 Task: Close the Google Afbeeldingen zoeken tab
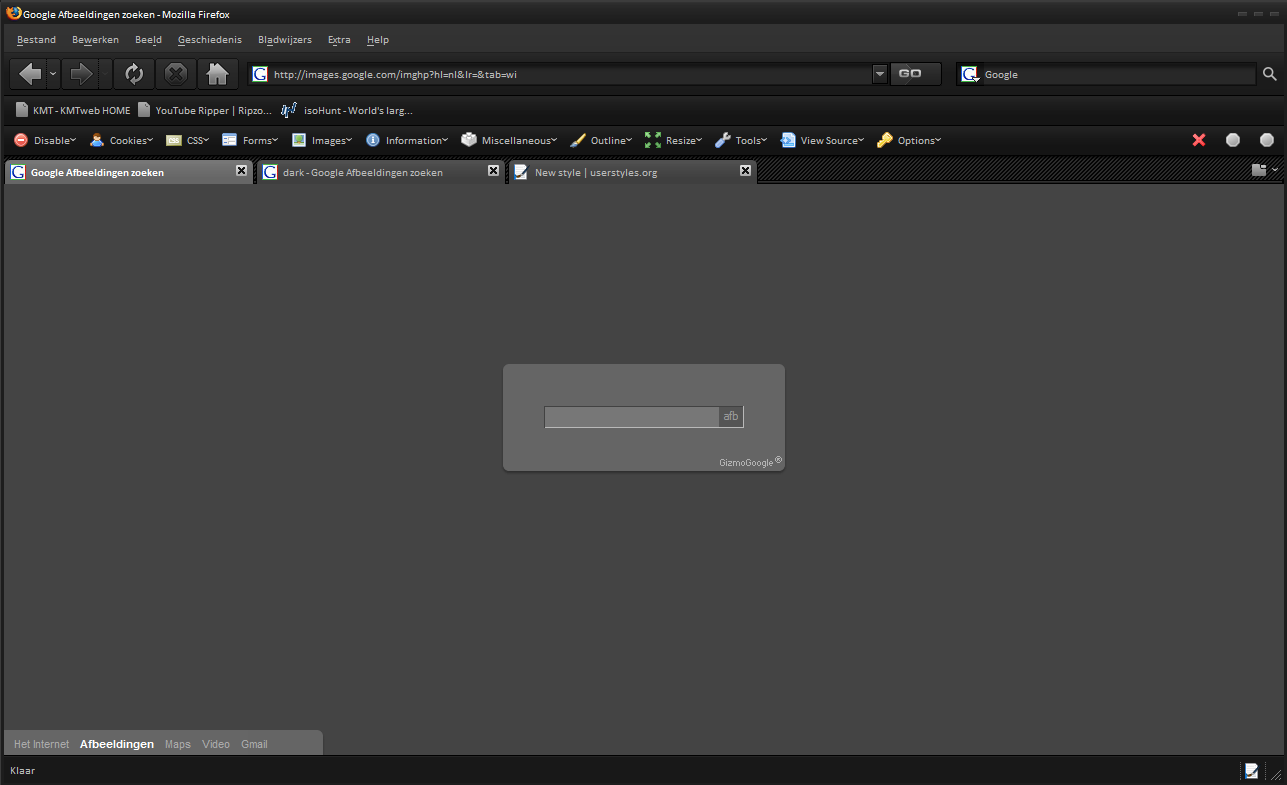[x=241, y=171]
